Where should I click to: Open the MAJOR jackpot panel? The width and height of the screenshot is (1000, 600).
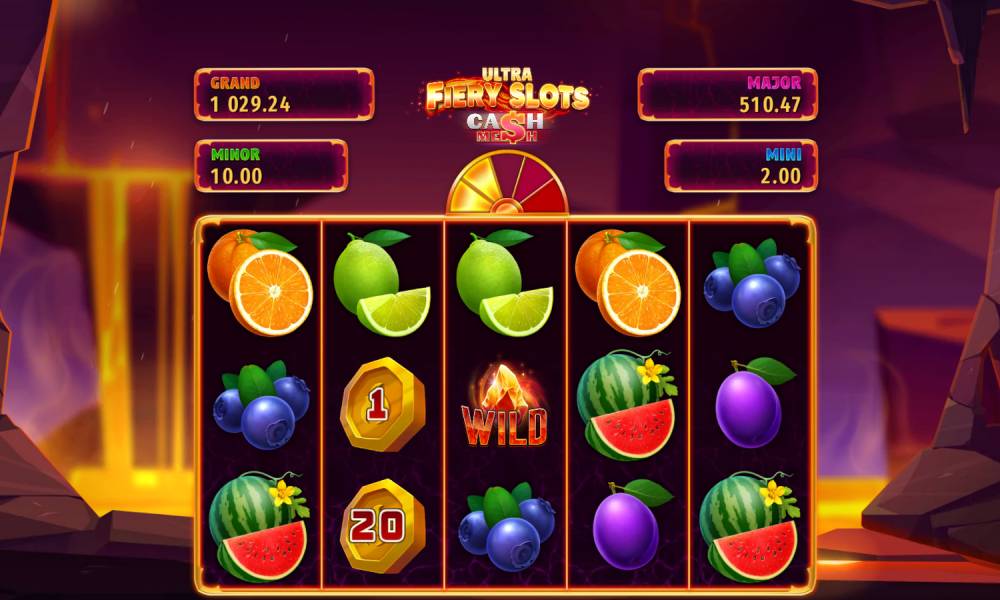point(727,94)
